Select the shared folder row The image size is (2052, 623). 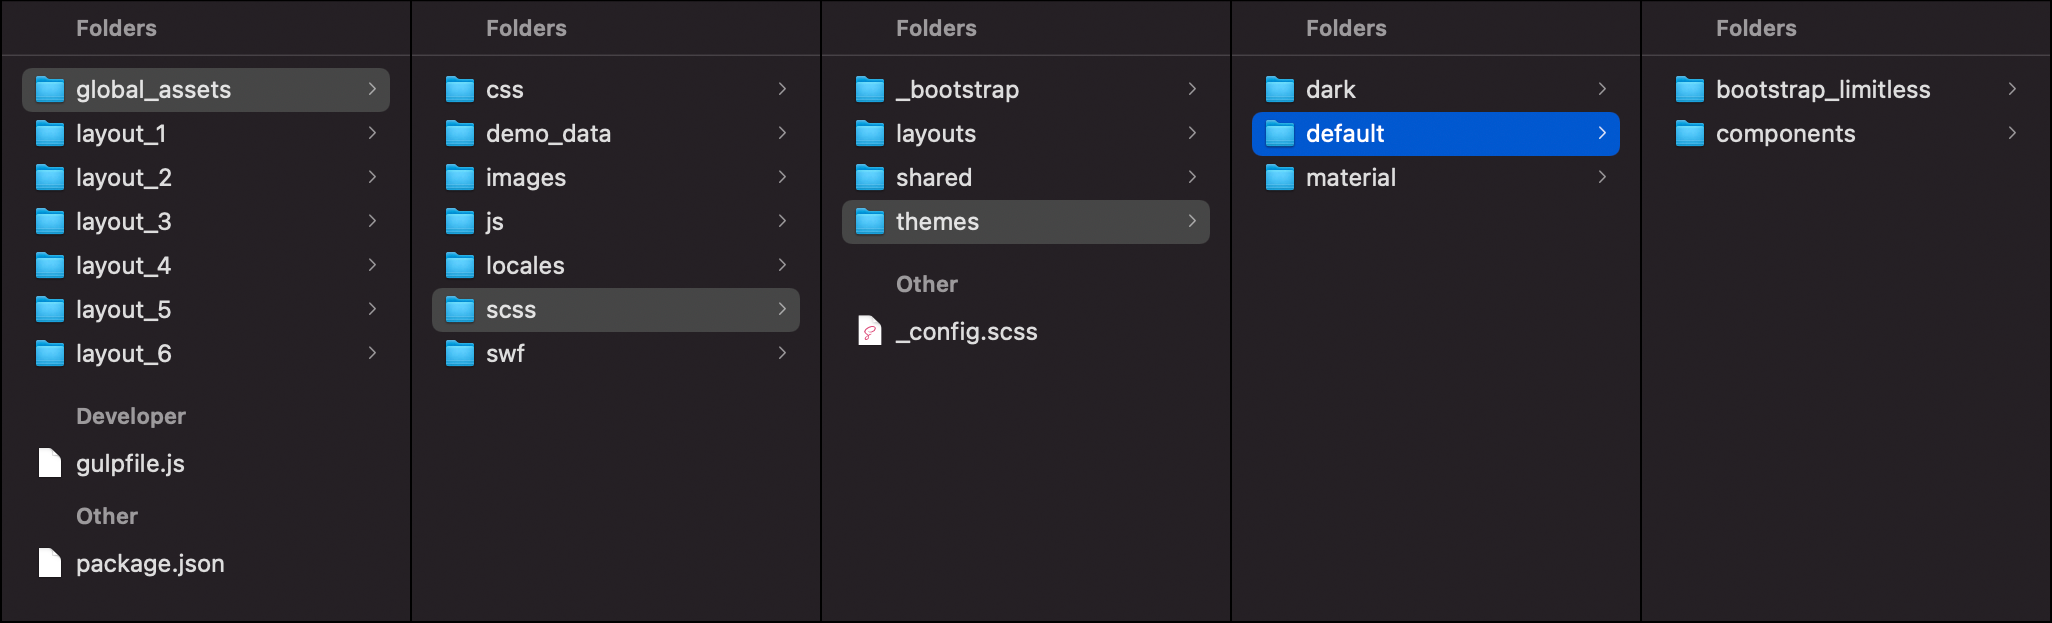(1026, 177)
